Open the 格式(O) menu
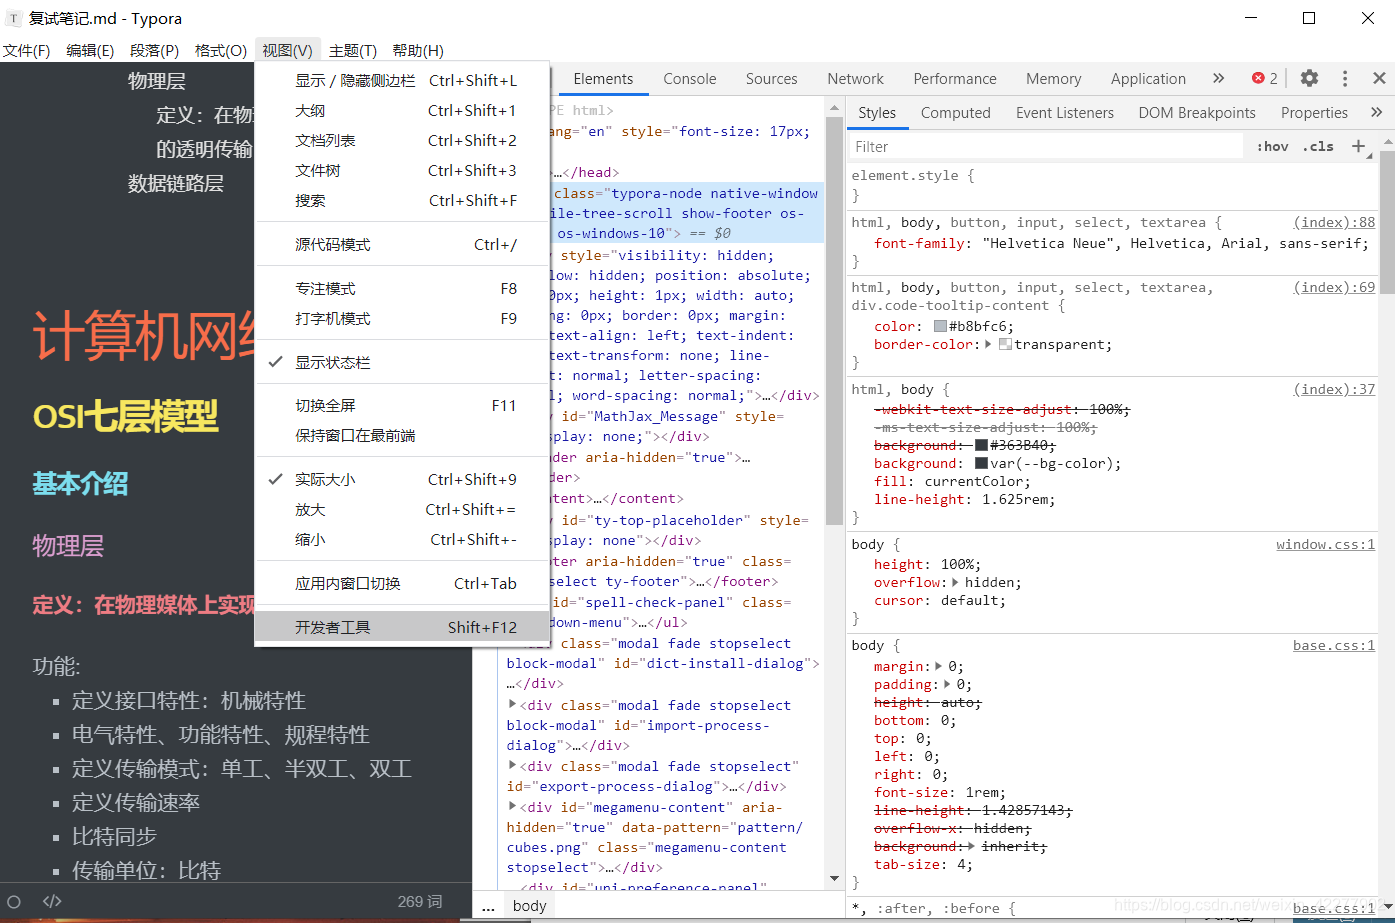 pyautogui.click(x=220, y=50)
